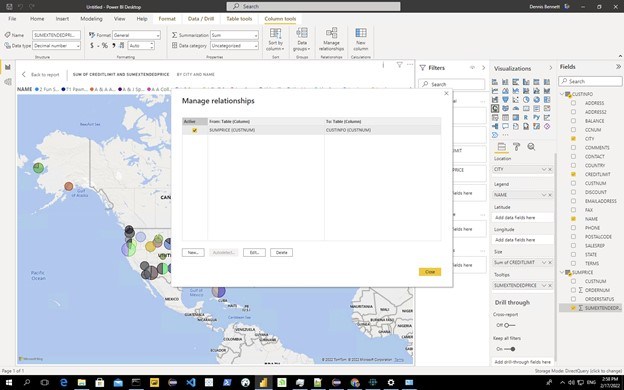Remove CITY from Location well

tap(550, 170)
